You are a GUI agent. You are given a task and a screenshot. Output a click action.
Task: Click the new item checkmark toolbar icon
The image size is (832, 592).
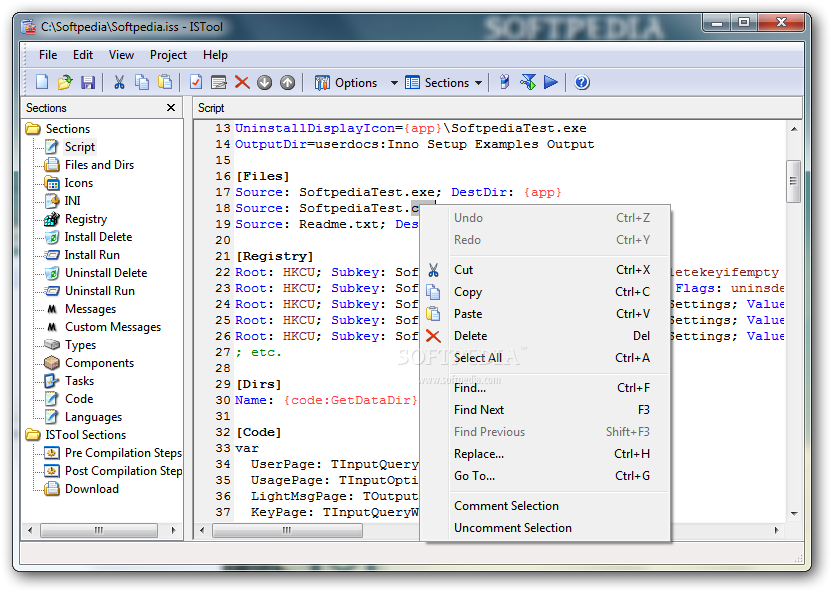coord(196,82)
